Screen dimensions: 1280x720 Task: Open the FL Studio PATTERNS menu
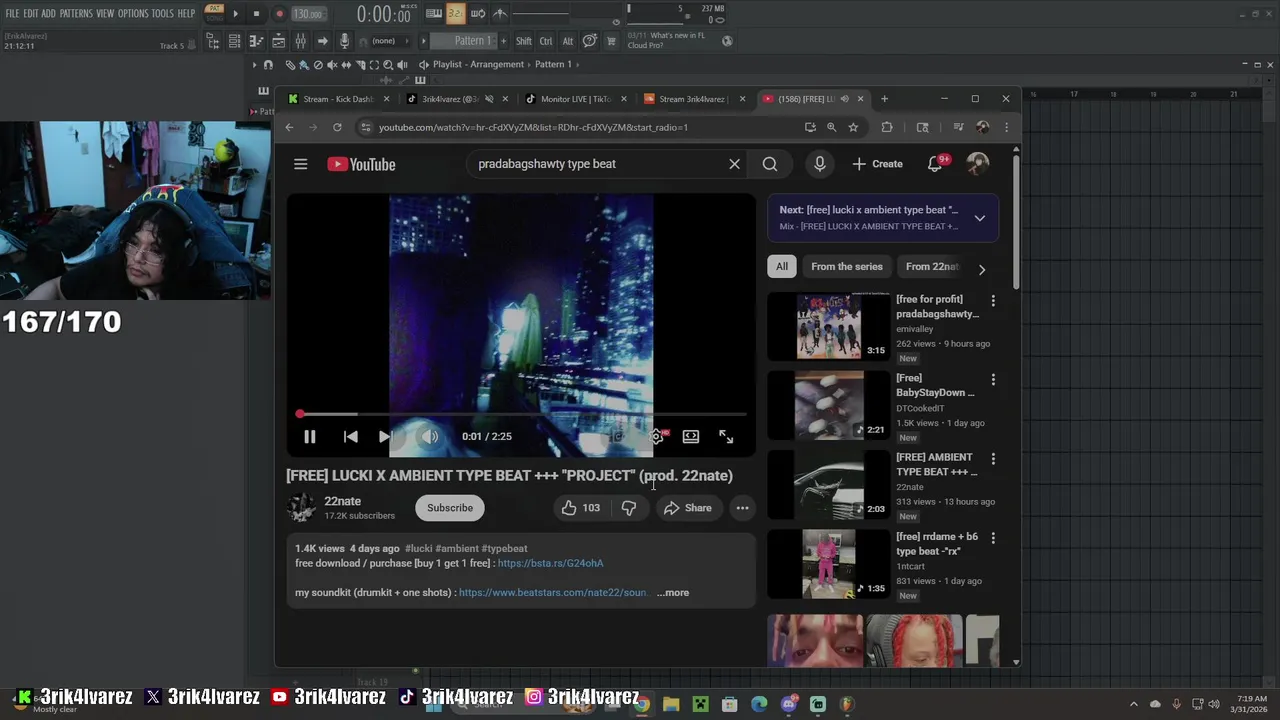76,14
